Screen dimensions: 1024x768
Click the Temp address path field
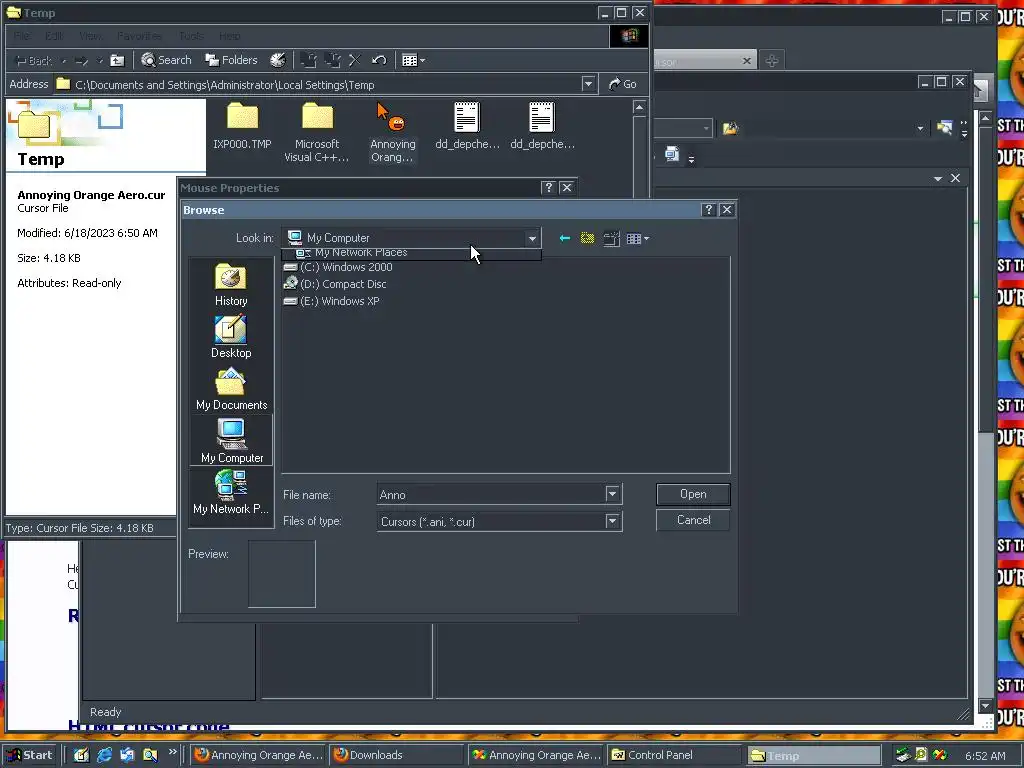[318, 85]
